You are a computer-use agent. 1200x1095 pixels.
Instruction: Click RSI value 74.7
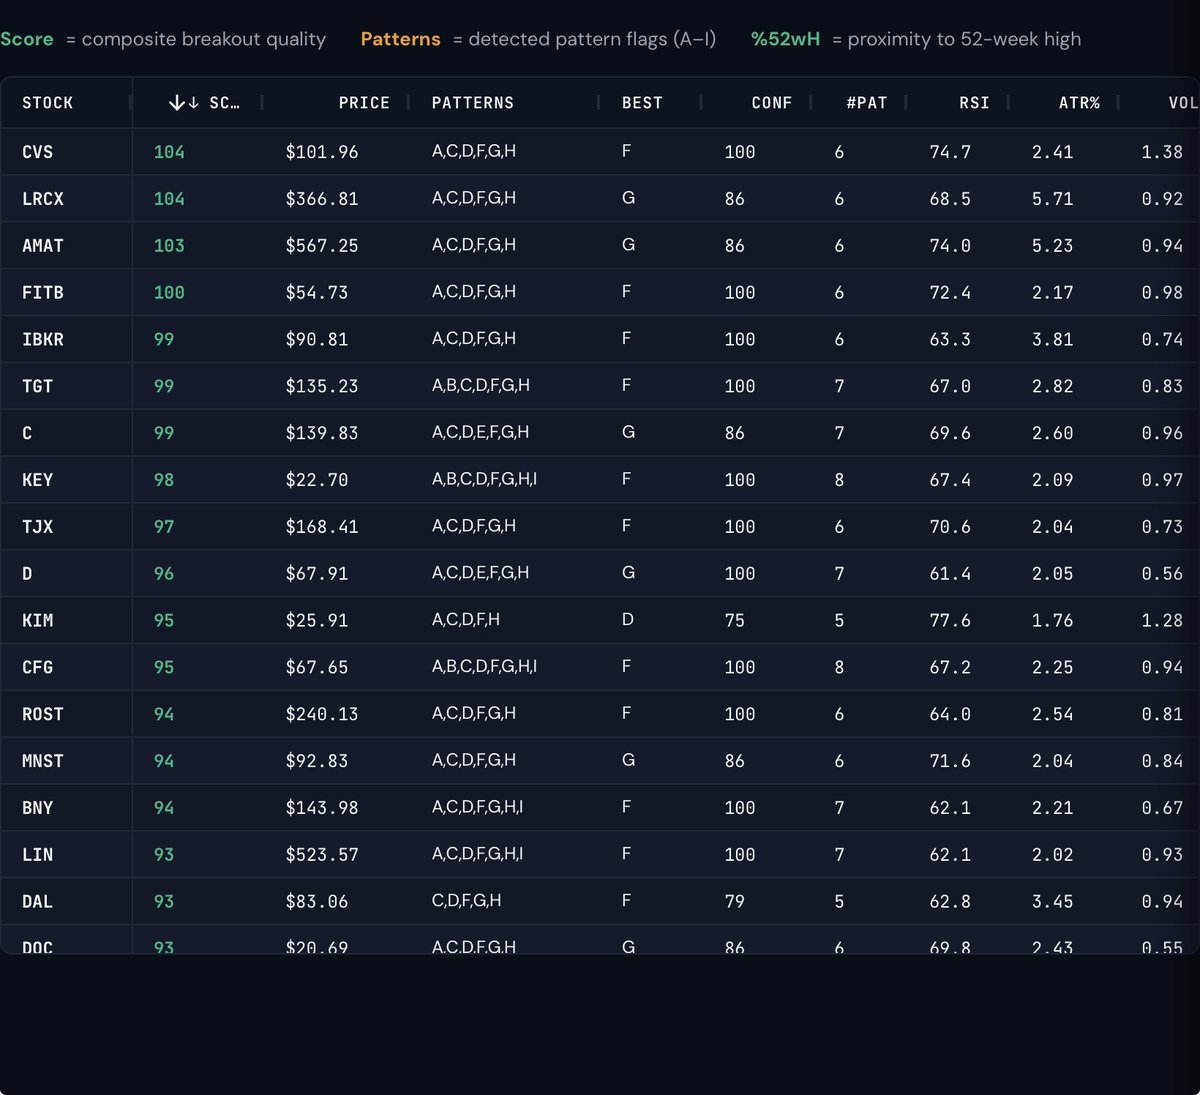[x=950, y=152]
